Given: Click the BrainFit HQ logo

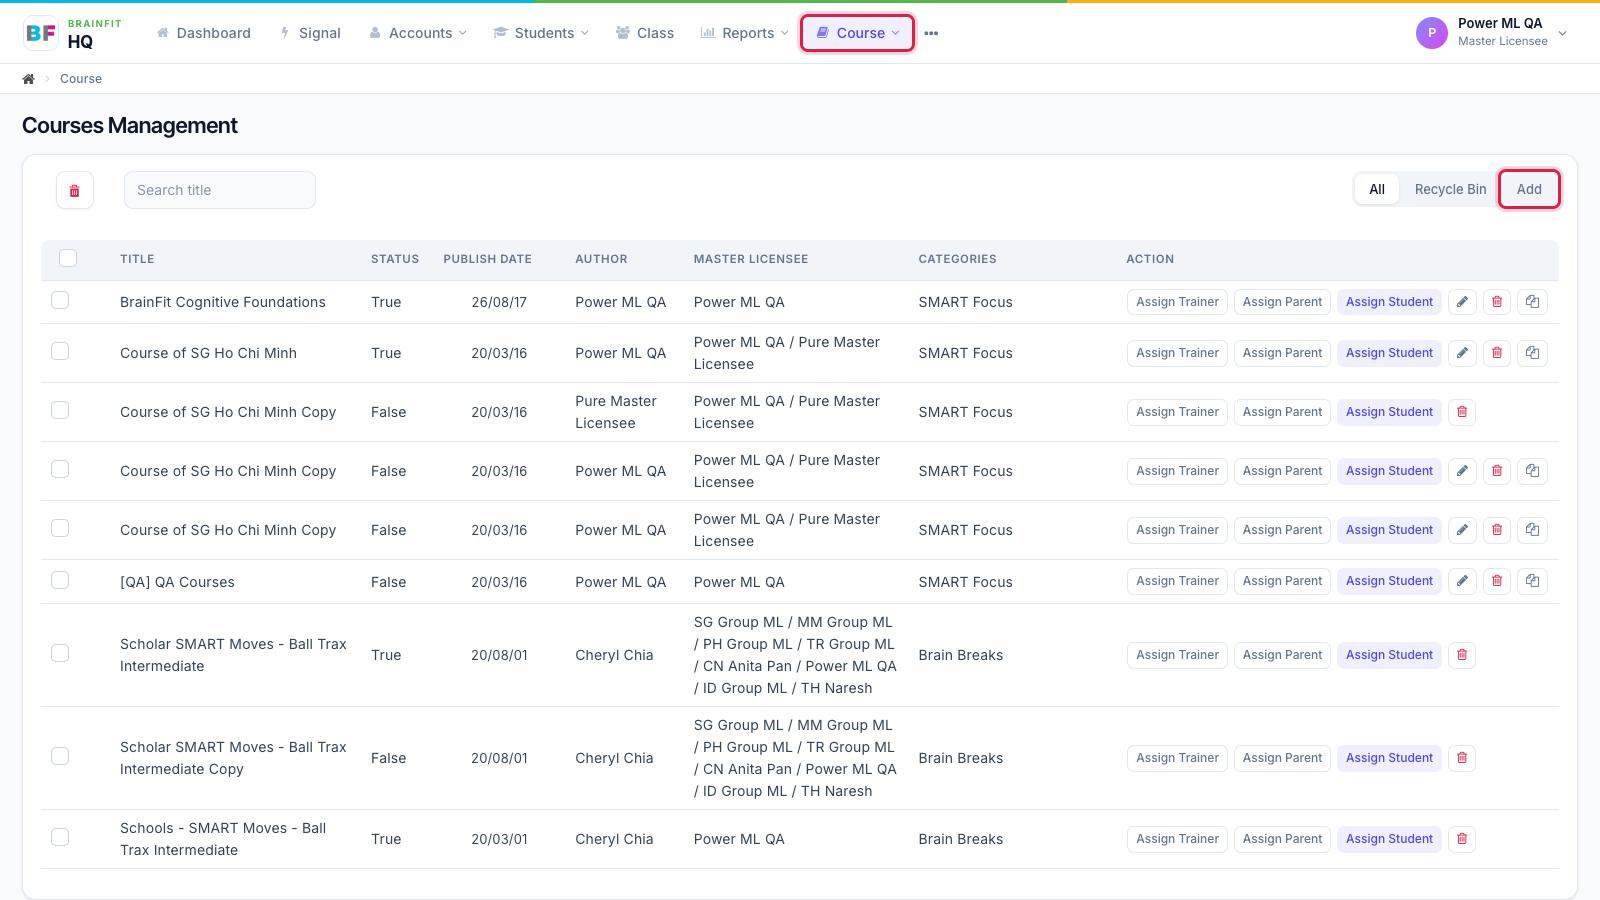Looking at the screenshot, I should coord(72,33).
